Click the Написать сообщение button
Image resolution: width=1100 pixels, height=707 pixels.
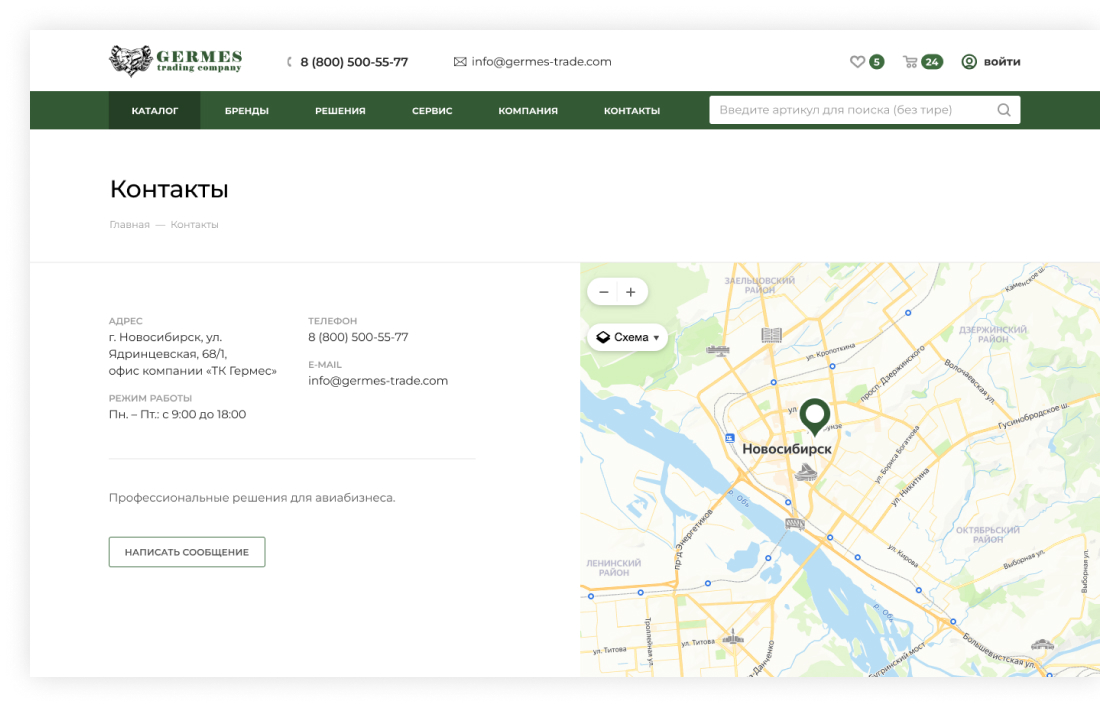[187, 552]
